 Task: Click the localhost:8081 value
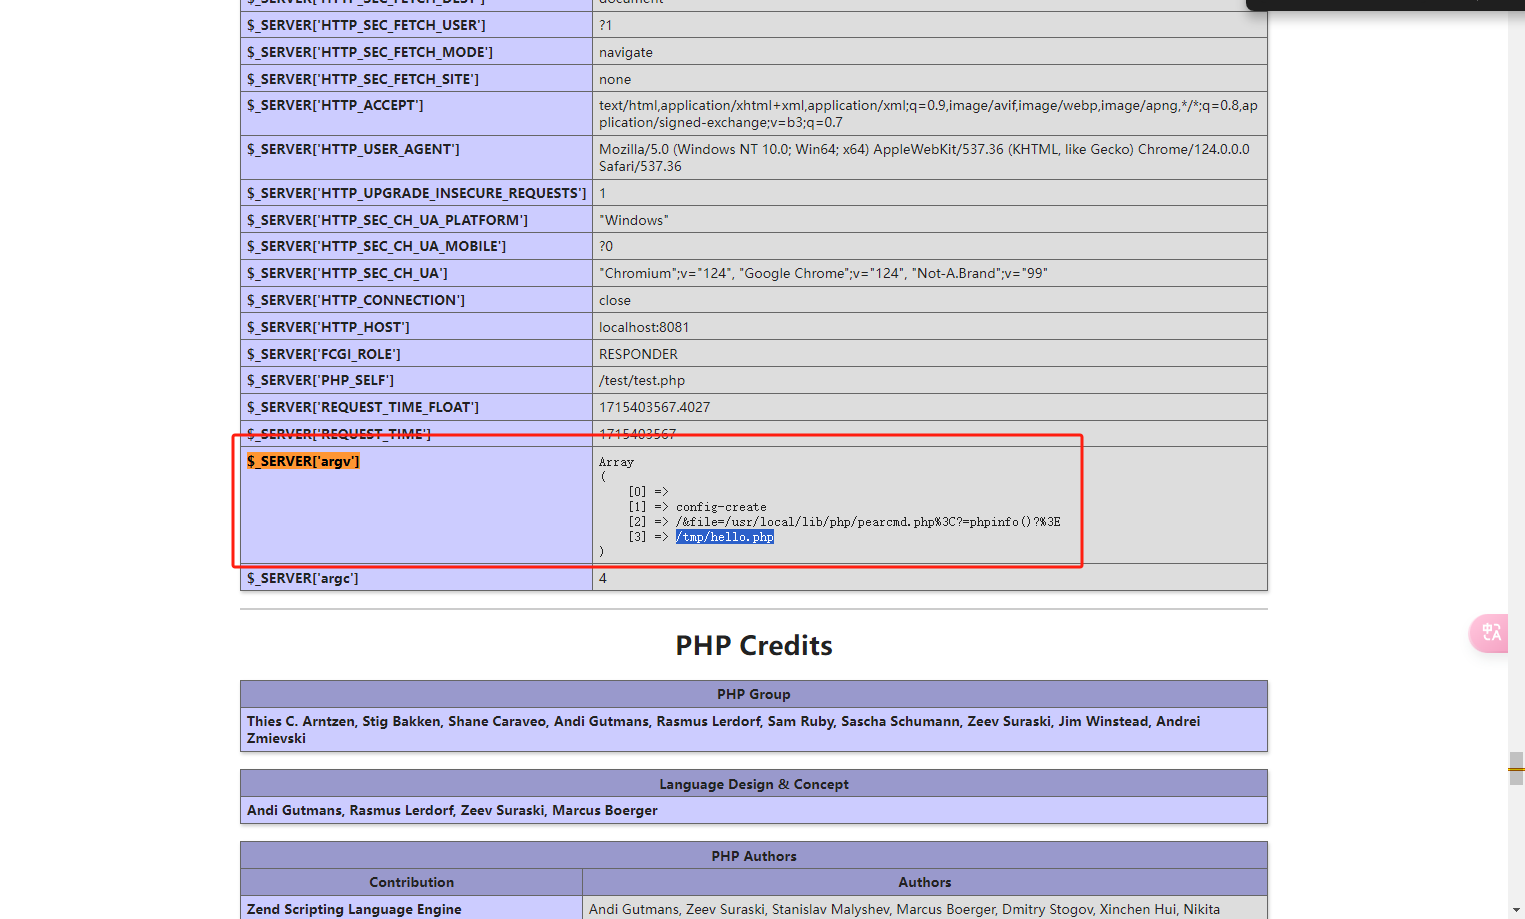644,327
